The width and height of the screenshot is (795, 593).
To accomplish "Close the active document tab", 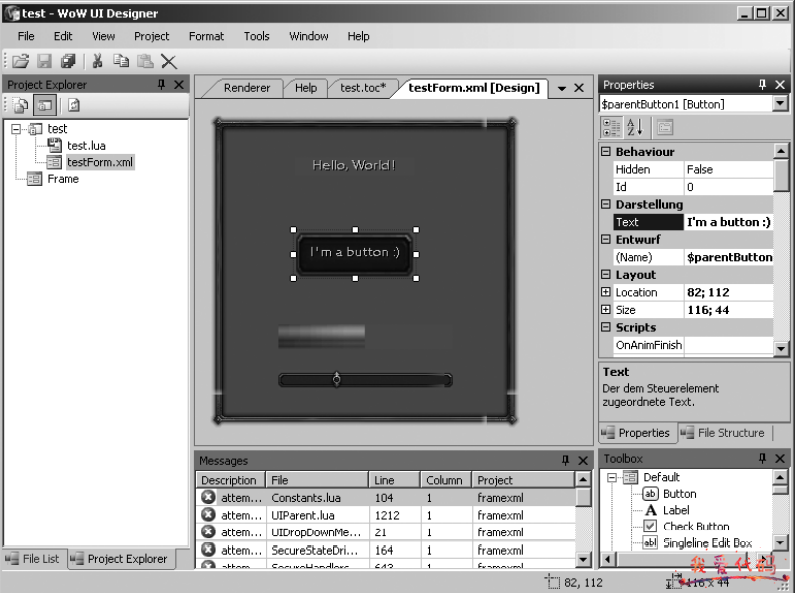I will pos(579,88).
